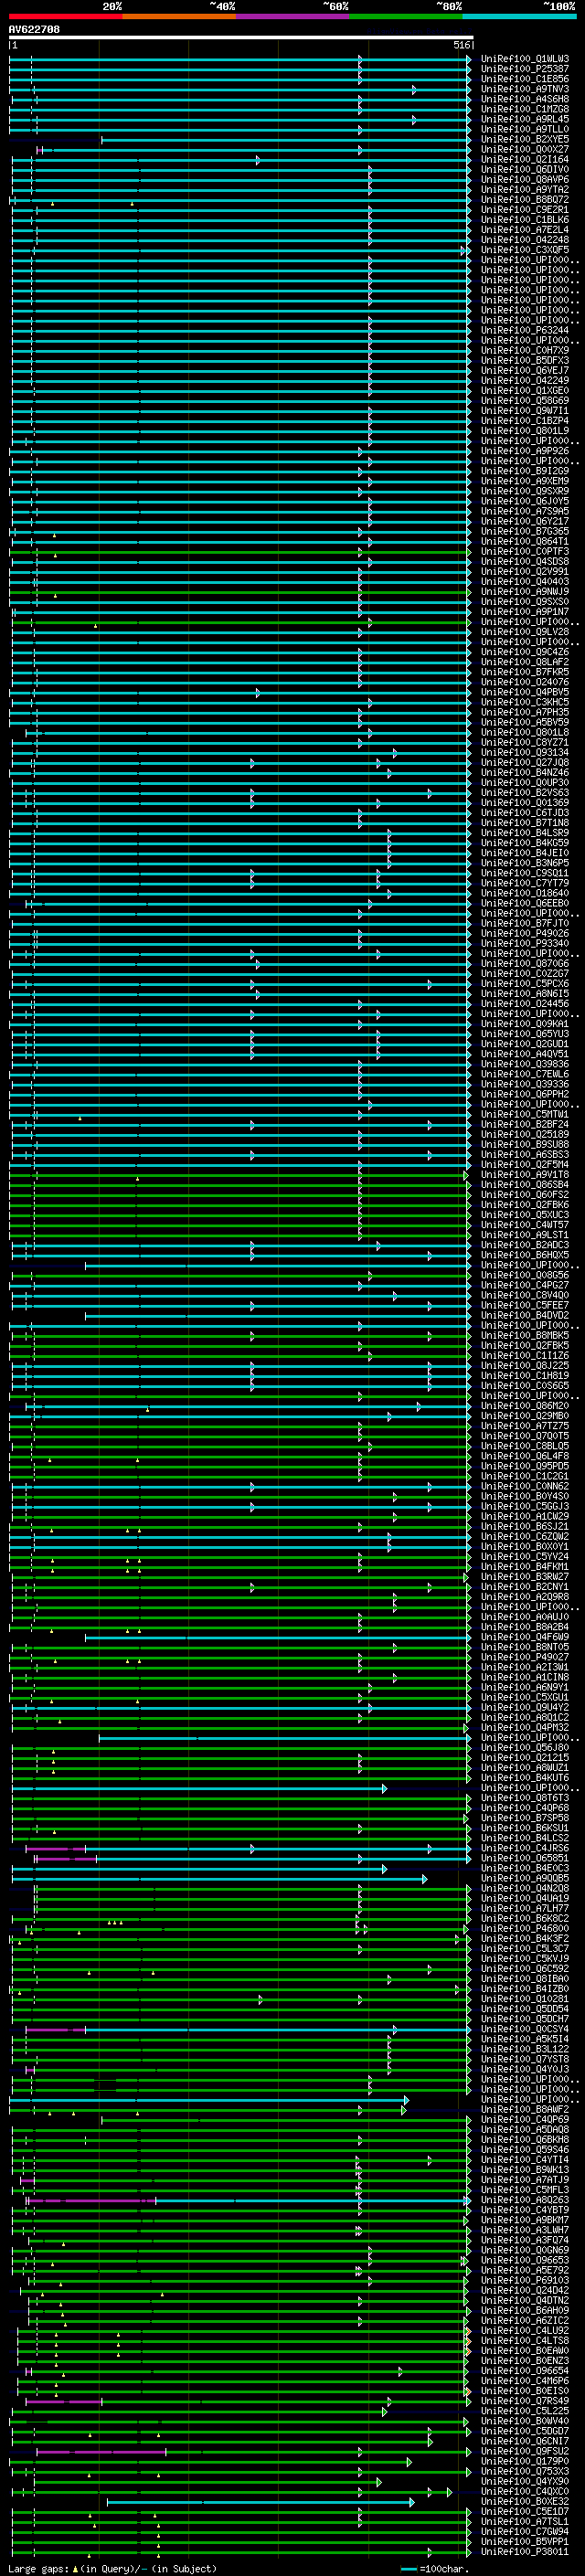Open hit UniRef100_Q24456

tap(525, 1003)
